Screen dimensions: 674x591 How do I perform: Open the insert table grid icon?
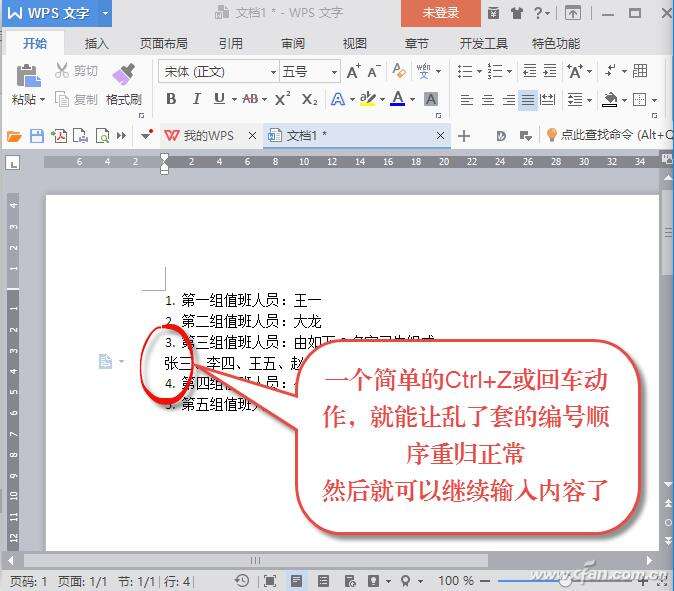tap(640, 70)
